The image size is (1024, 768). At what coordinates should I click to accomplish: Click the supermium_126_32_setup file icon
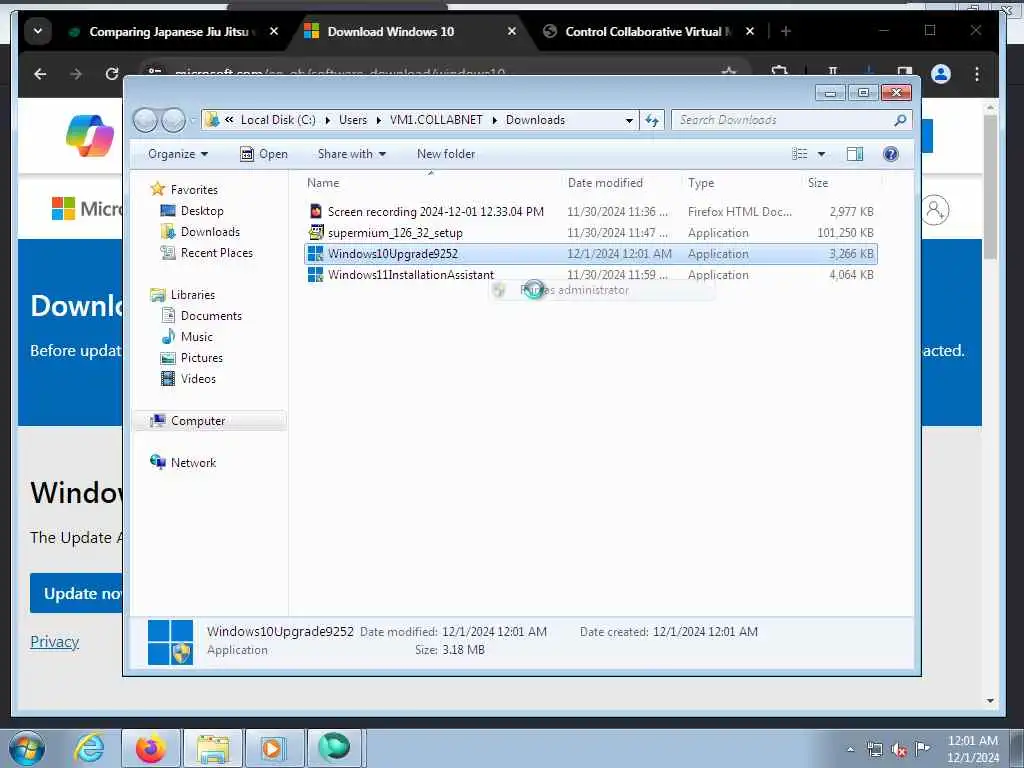tap(315, 232)
